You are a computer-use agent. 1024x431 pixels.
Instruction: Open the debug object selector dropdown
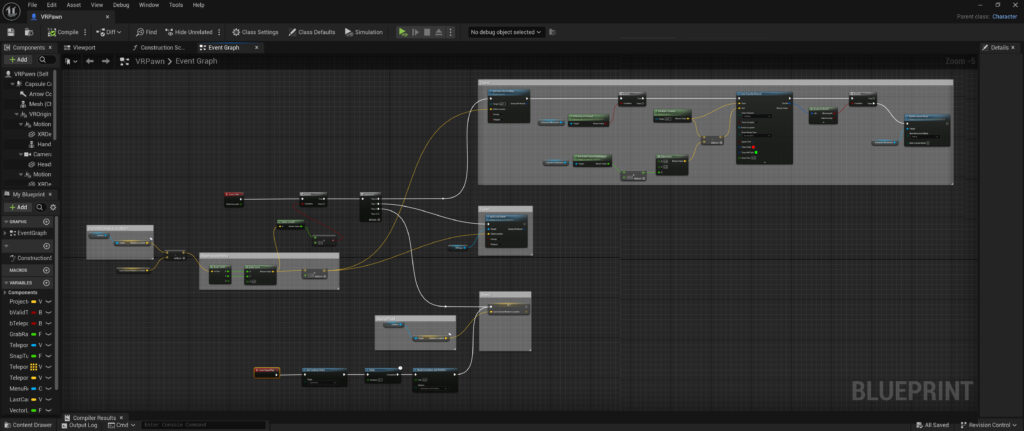506,32
